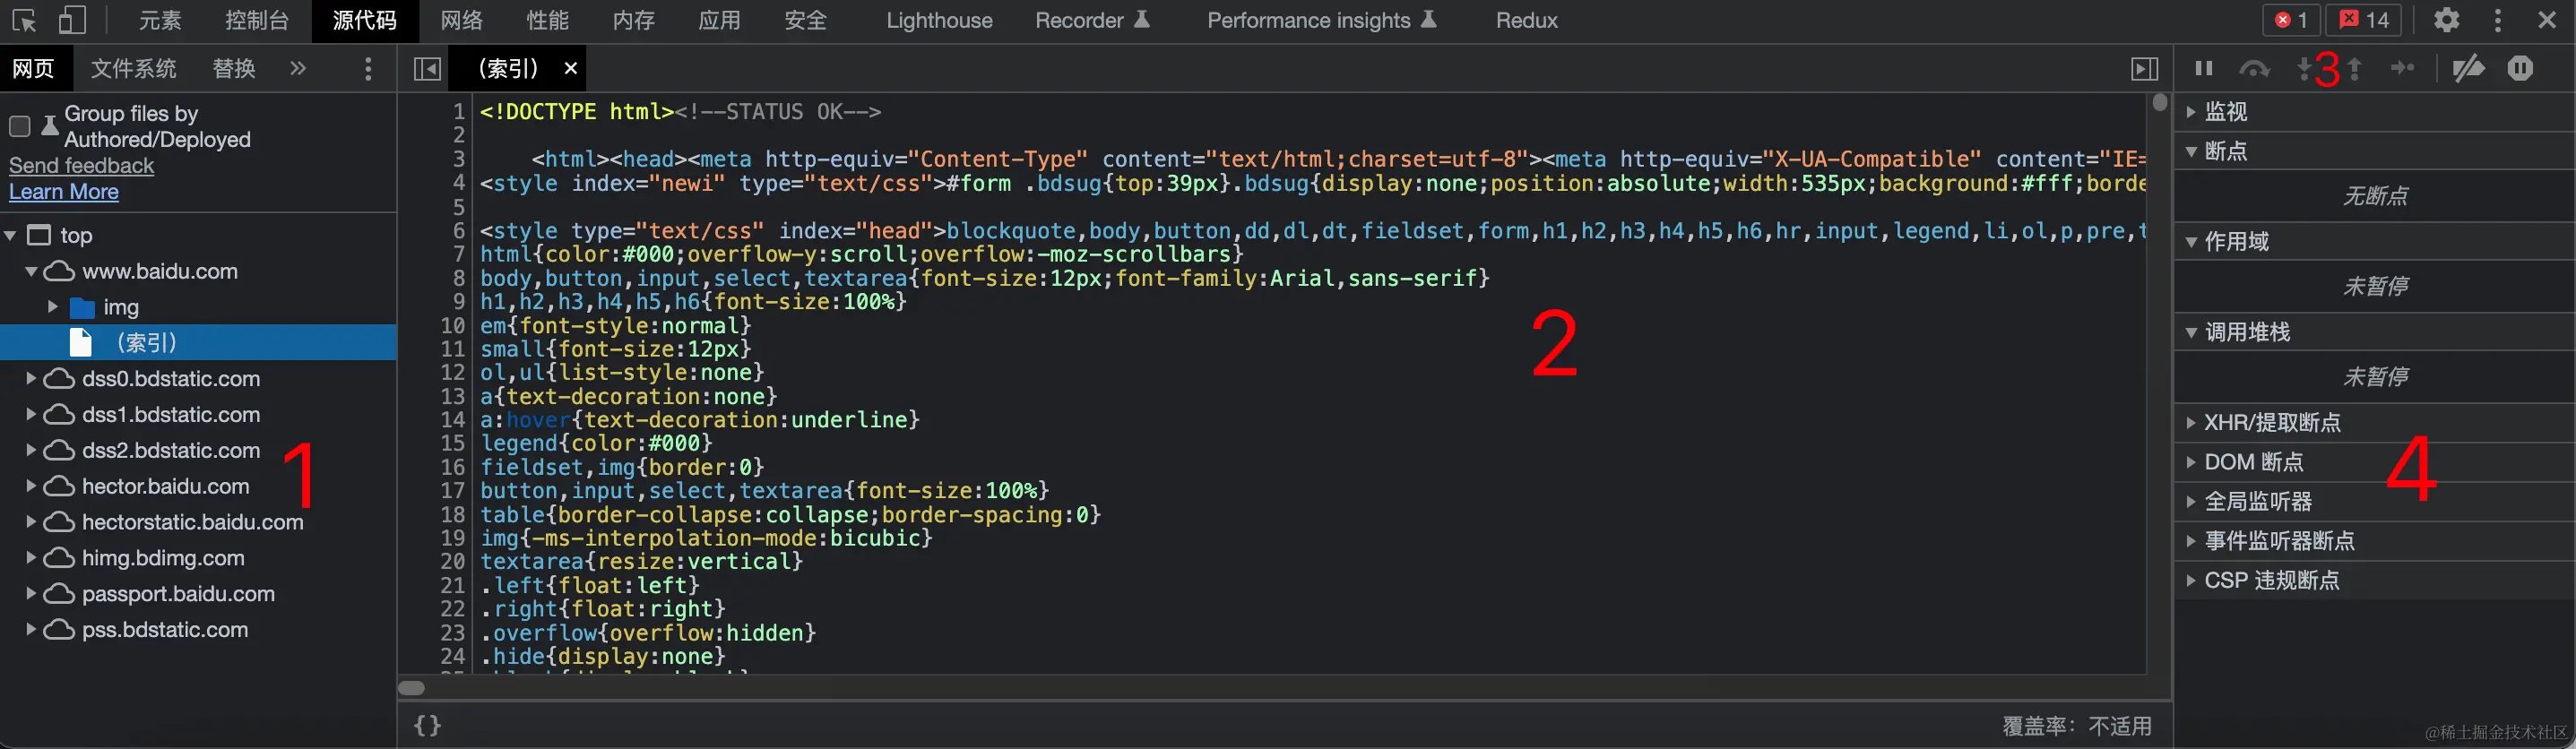Collapse the 作用域 scope section
Viewport: 2576px width, 749px height.
click(2375, 241)
